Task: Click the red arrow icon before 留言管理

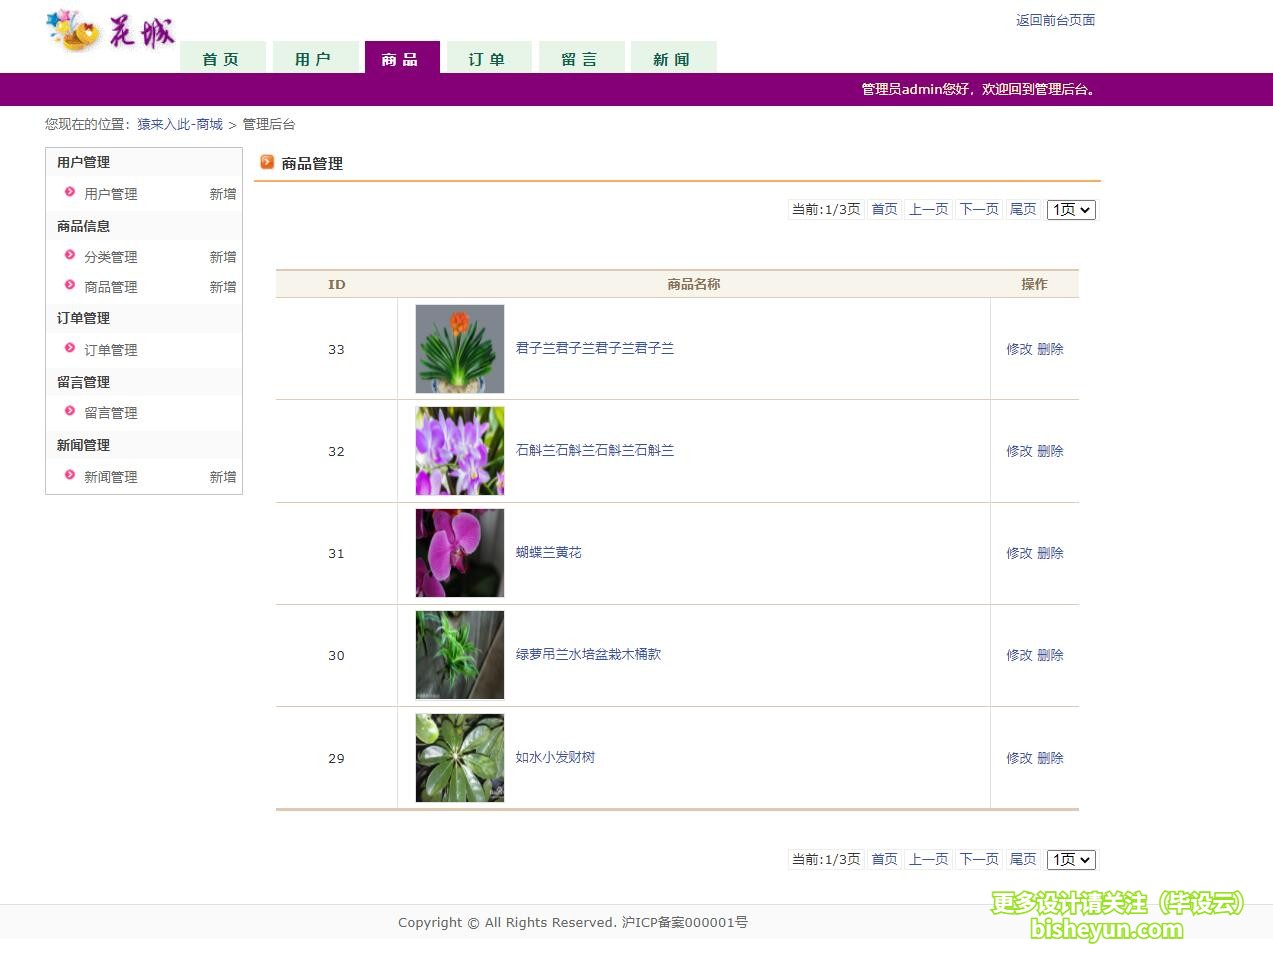Action: pyautogui.click(x=70, y=412)
